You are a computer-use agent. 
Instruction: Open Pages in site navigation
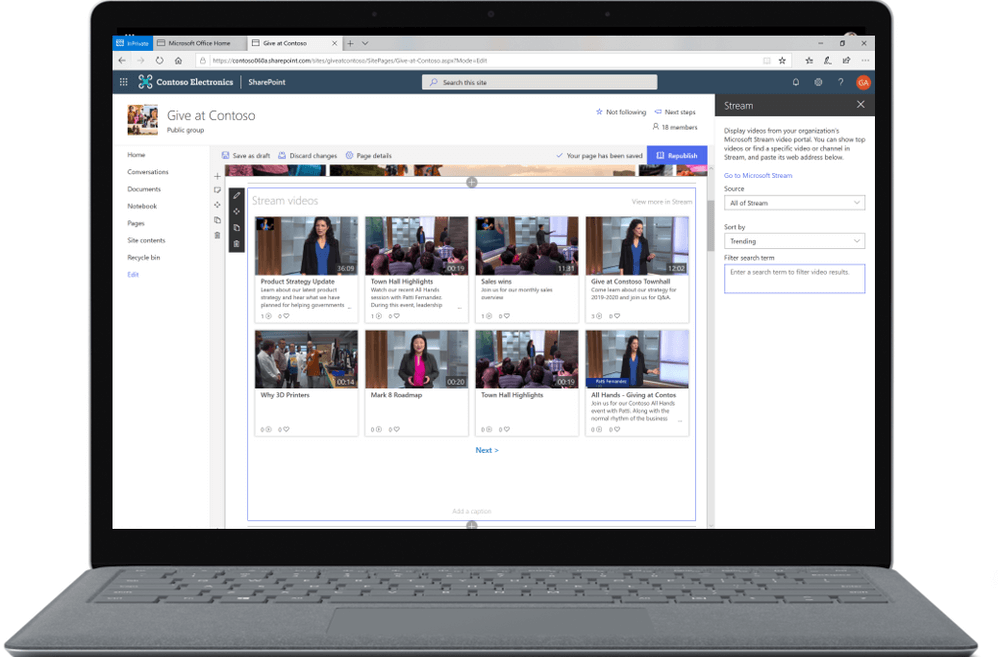point(136,223)
